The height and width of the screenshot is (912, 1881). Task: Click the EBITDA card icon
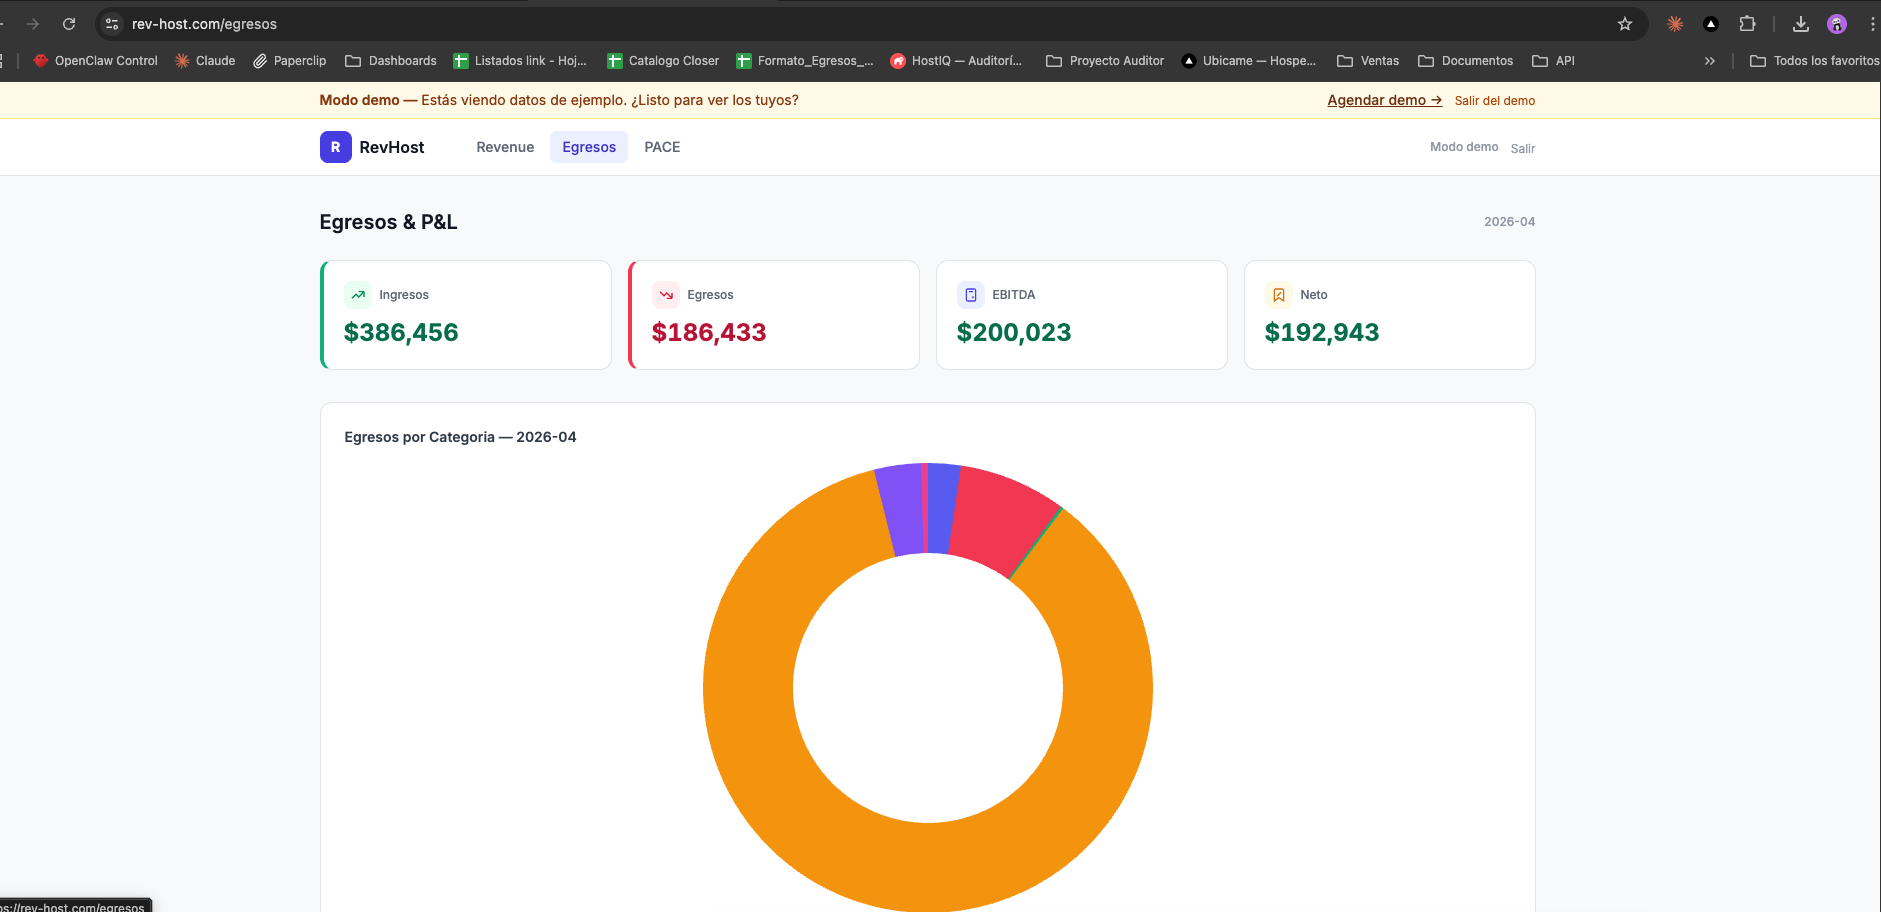point(970,295)
